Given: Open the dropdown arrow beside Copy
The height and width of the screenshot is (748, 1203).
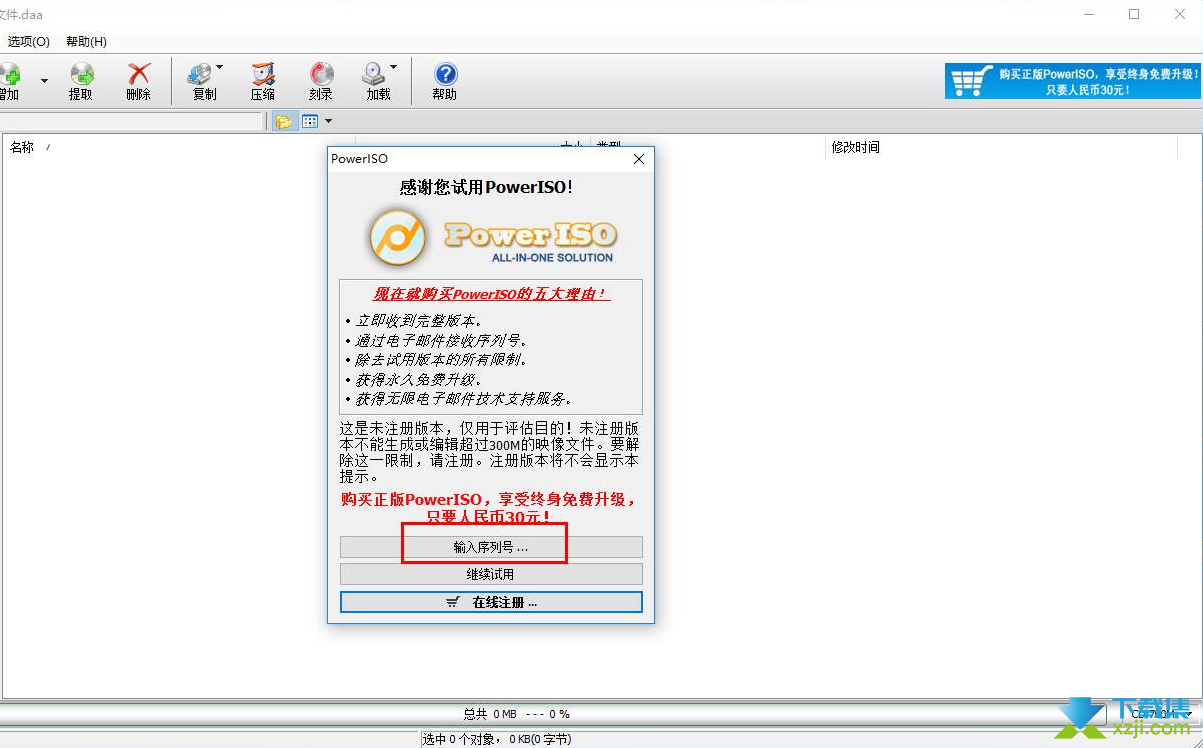Looking at the screenshot, I should coord(220,68).
